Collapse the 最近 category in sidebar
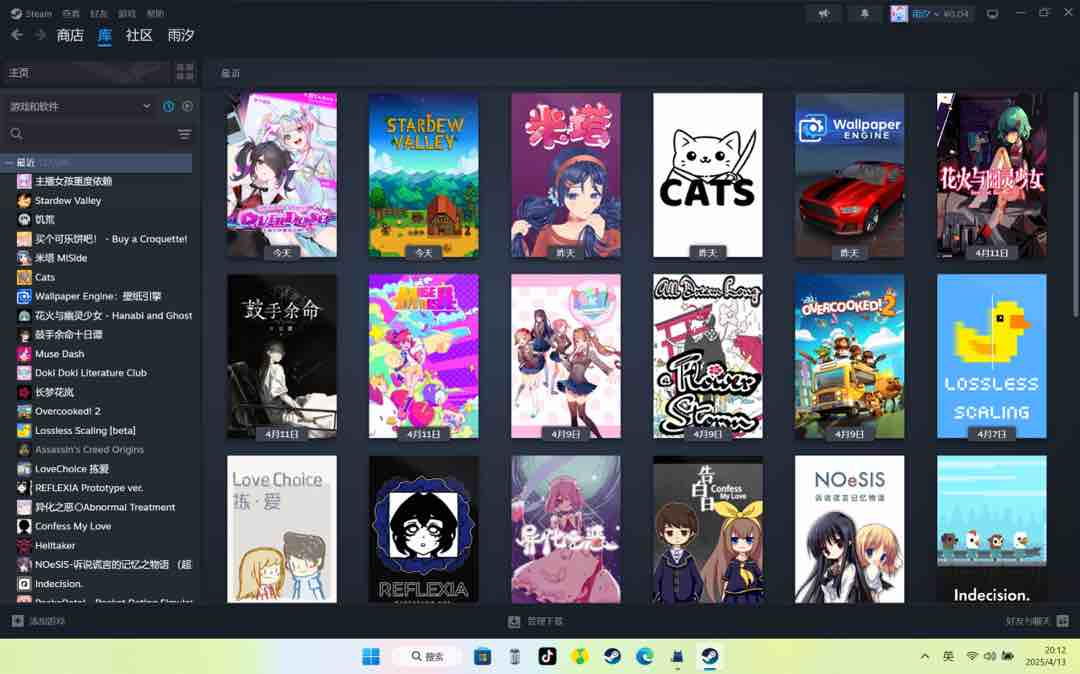This screenshot has width=1080, height=674. pyautogui.click(x=9, y=162)
